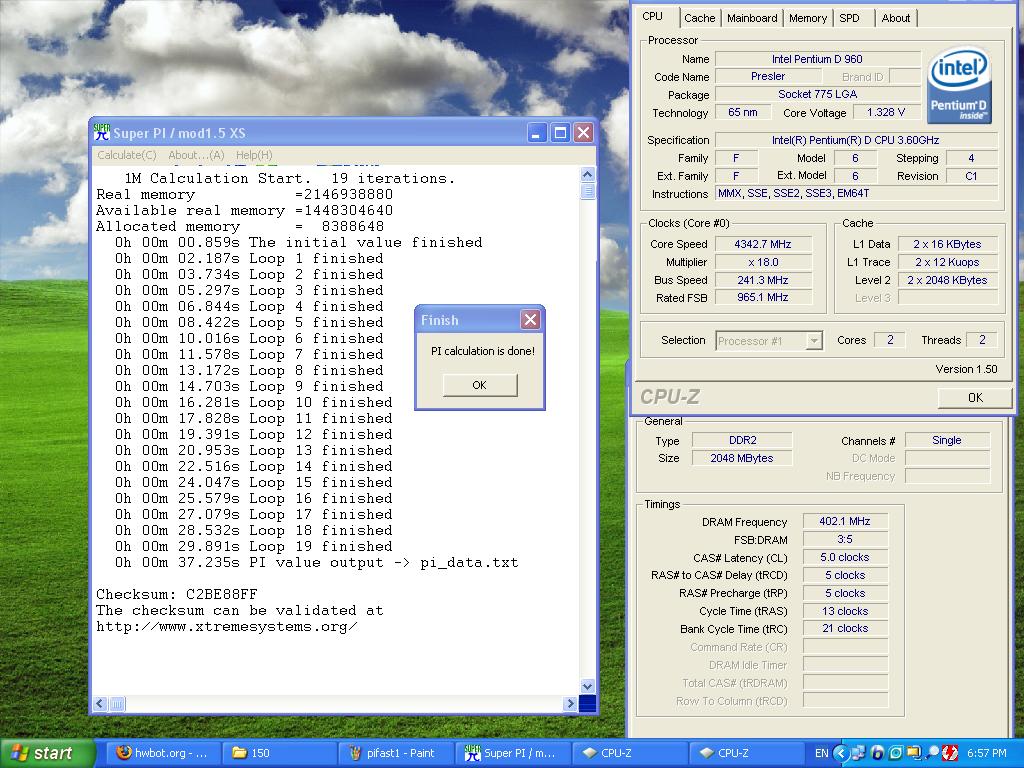Screen dimensions: 1024x768
Task: Click the red shield security tray icon
Action: tap(950, 753)
